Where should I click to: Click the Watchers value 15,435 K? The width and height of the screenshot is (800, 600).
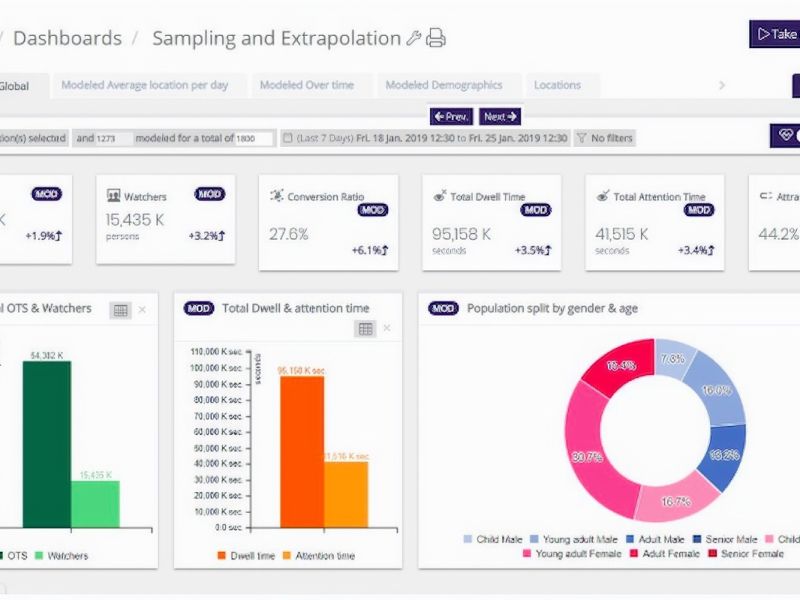click(135, 220)
